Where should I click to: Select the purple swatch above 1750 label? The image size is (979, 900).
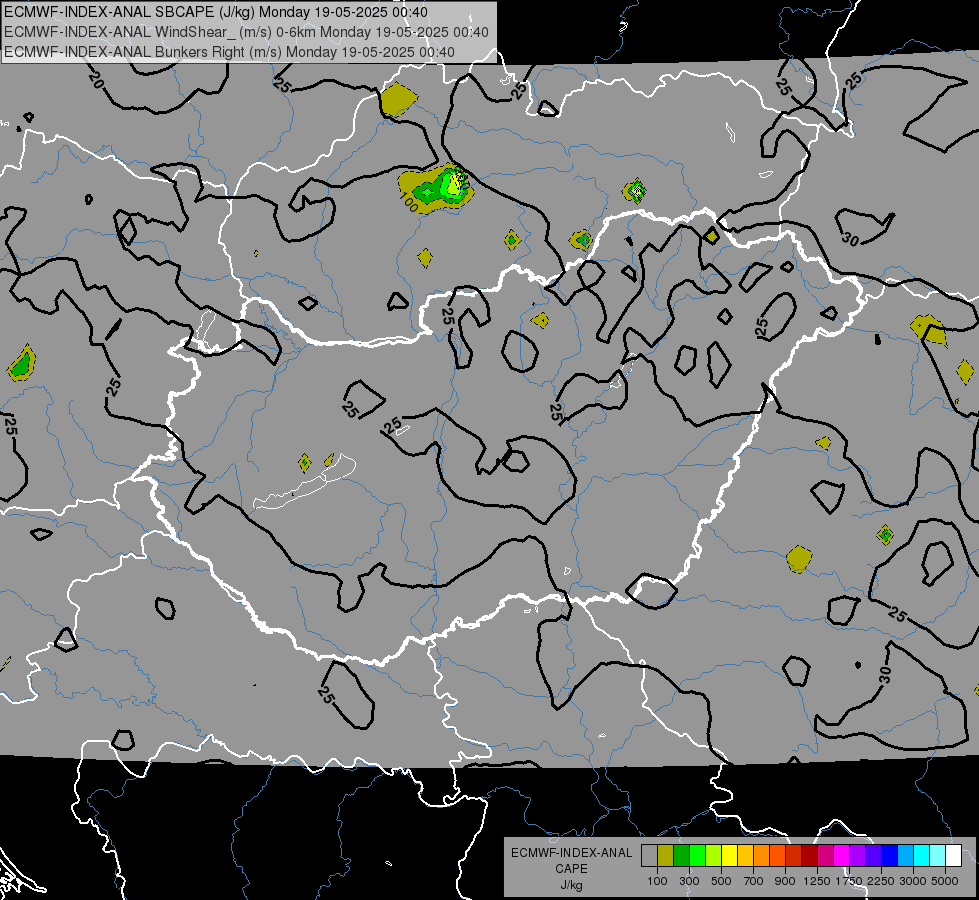pyautogui.click(x=857, y=856)
